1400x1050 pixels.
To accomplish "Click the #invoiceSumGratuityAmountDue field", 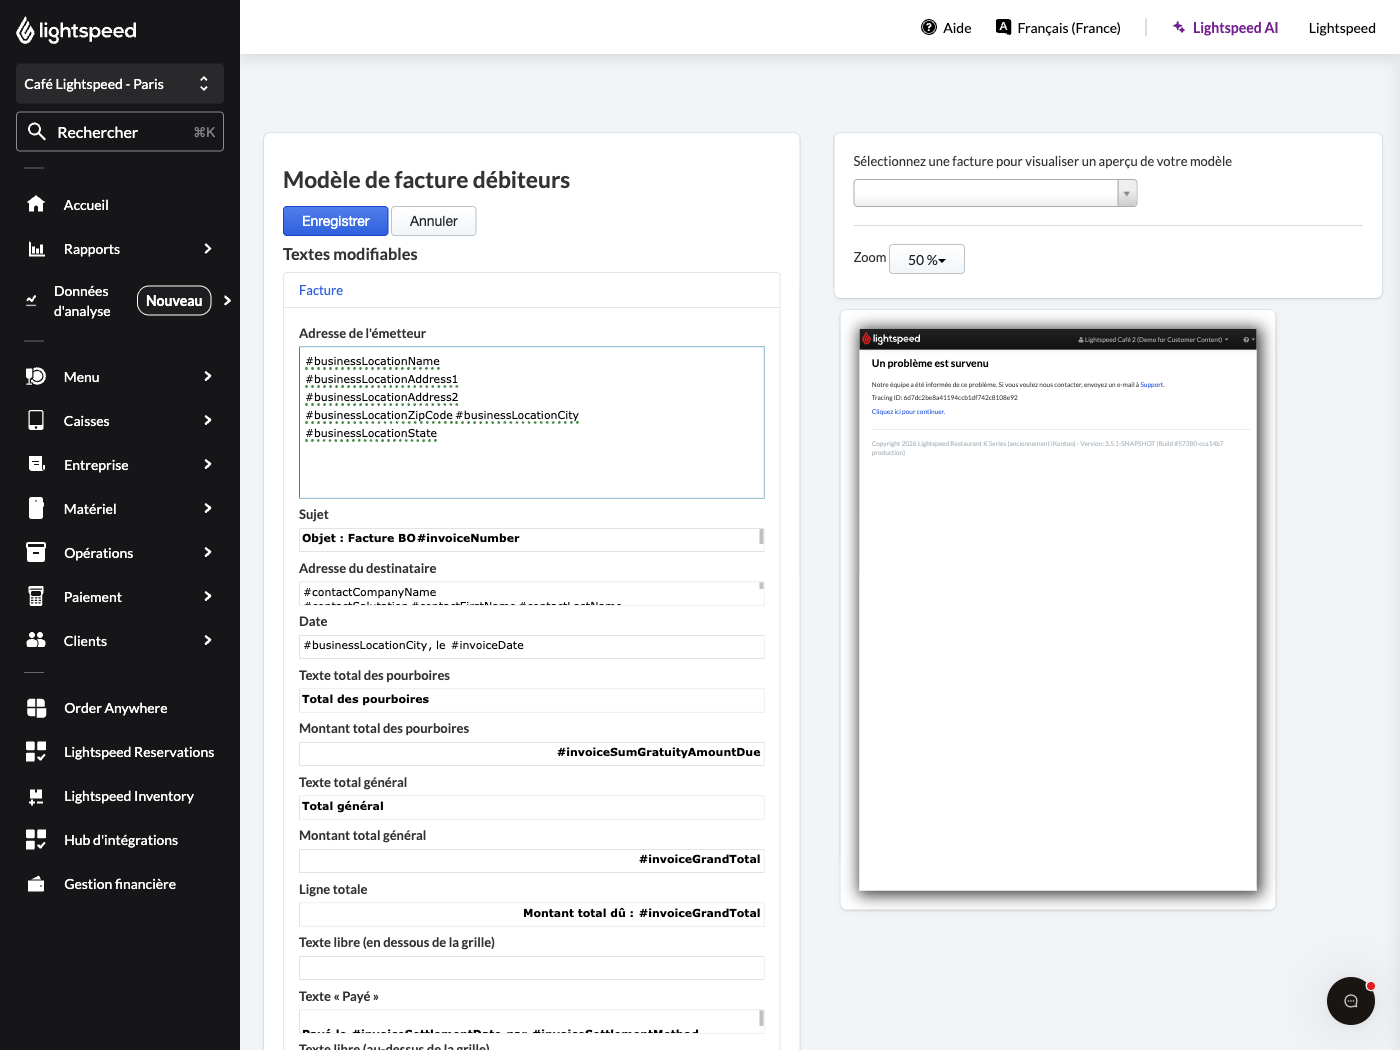I will point(532,753).
